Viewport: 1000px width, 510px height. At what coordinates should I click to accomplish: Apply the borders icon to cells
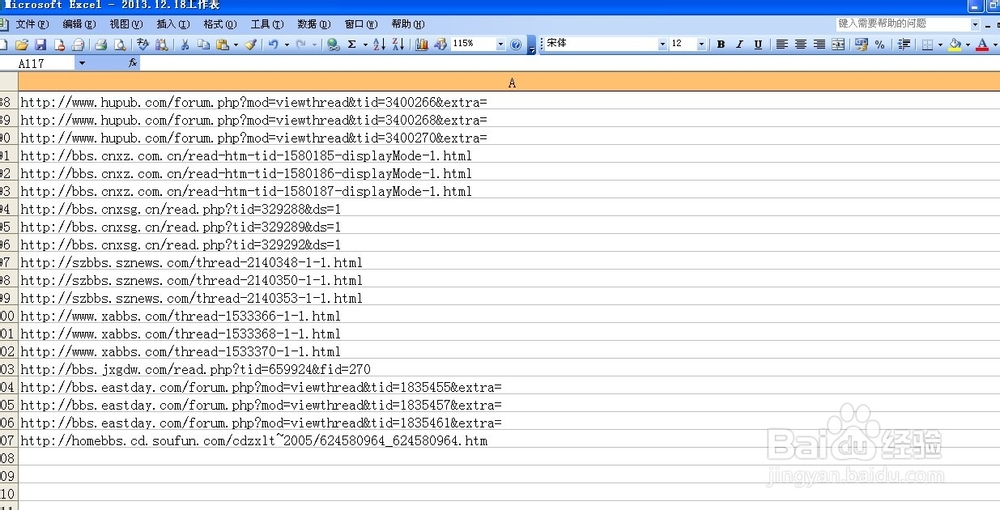tap(928, 45)
